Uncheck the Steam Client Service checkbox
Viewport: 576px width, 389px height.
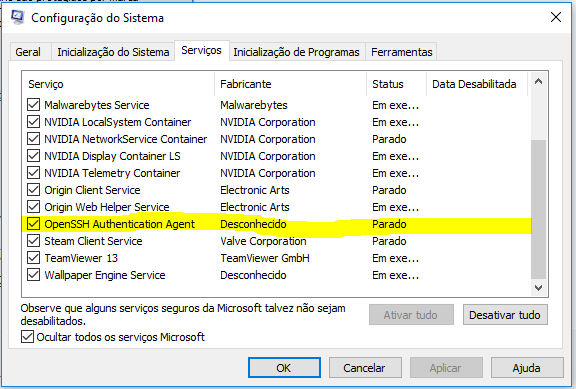pyautogui.click(x=33, y=241)
